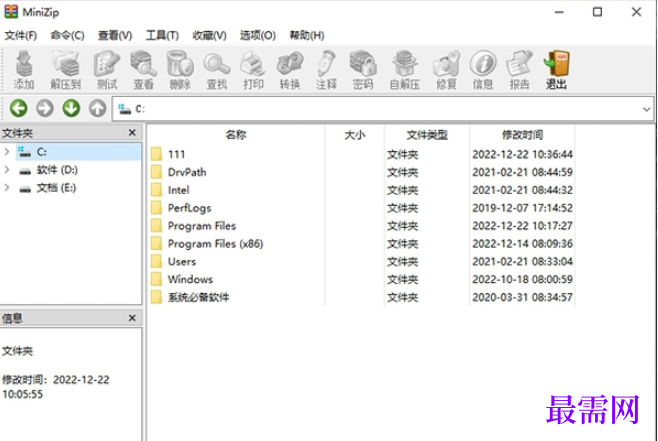
Task: Open the 文件(F) menu
Action: click(x=21, y=35)
